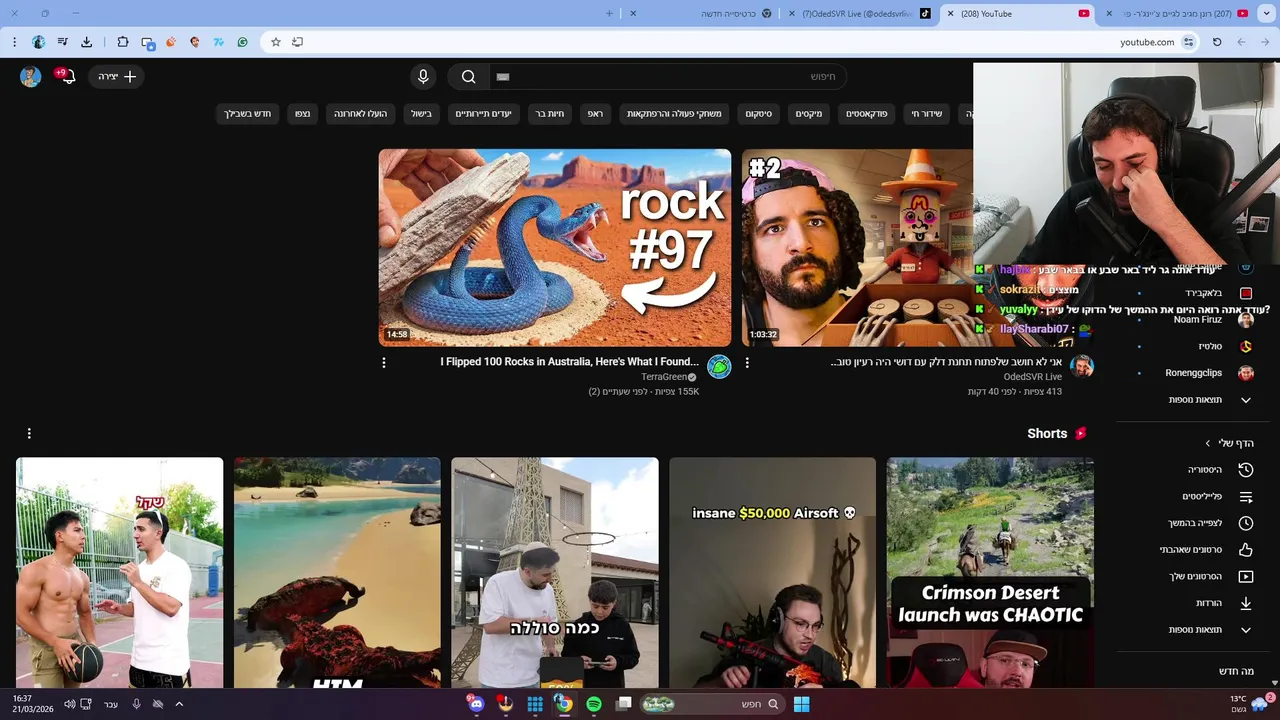Open the Crimson Desert launch Short
The width and height of the screenshot is (1280, 720).
pyautogui.click(x=990, y=573)
